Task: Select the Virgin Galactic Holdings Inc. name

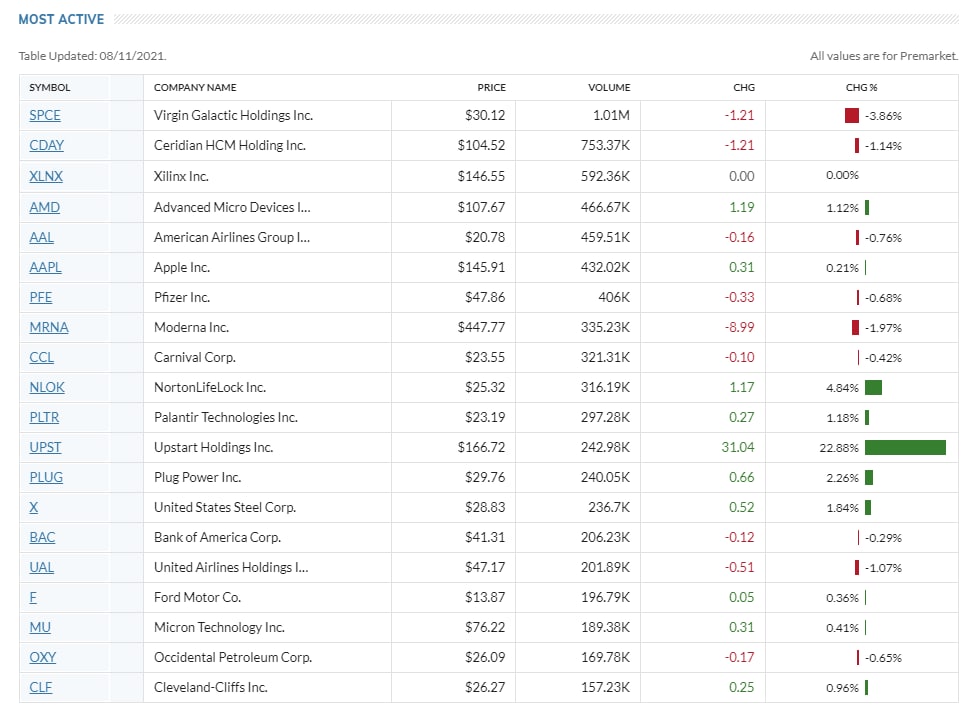Action: point(234,116)
